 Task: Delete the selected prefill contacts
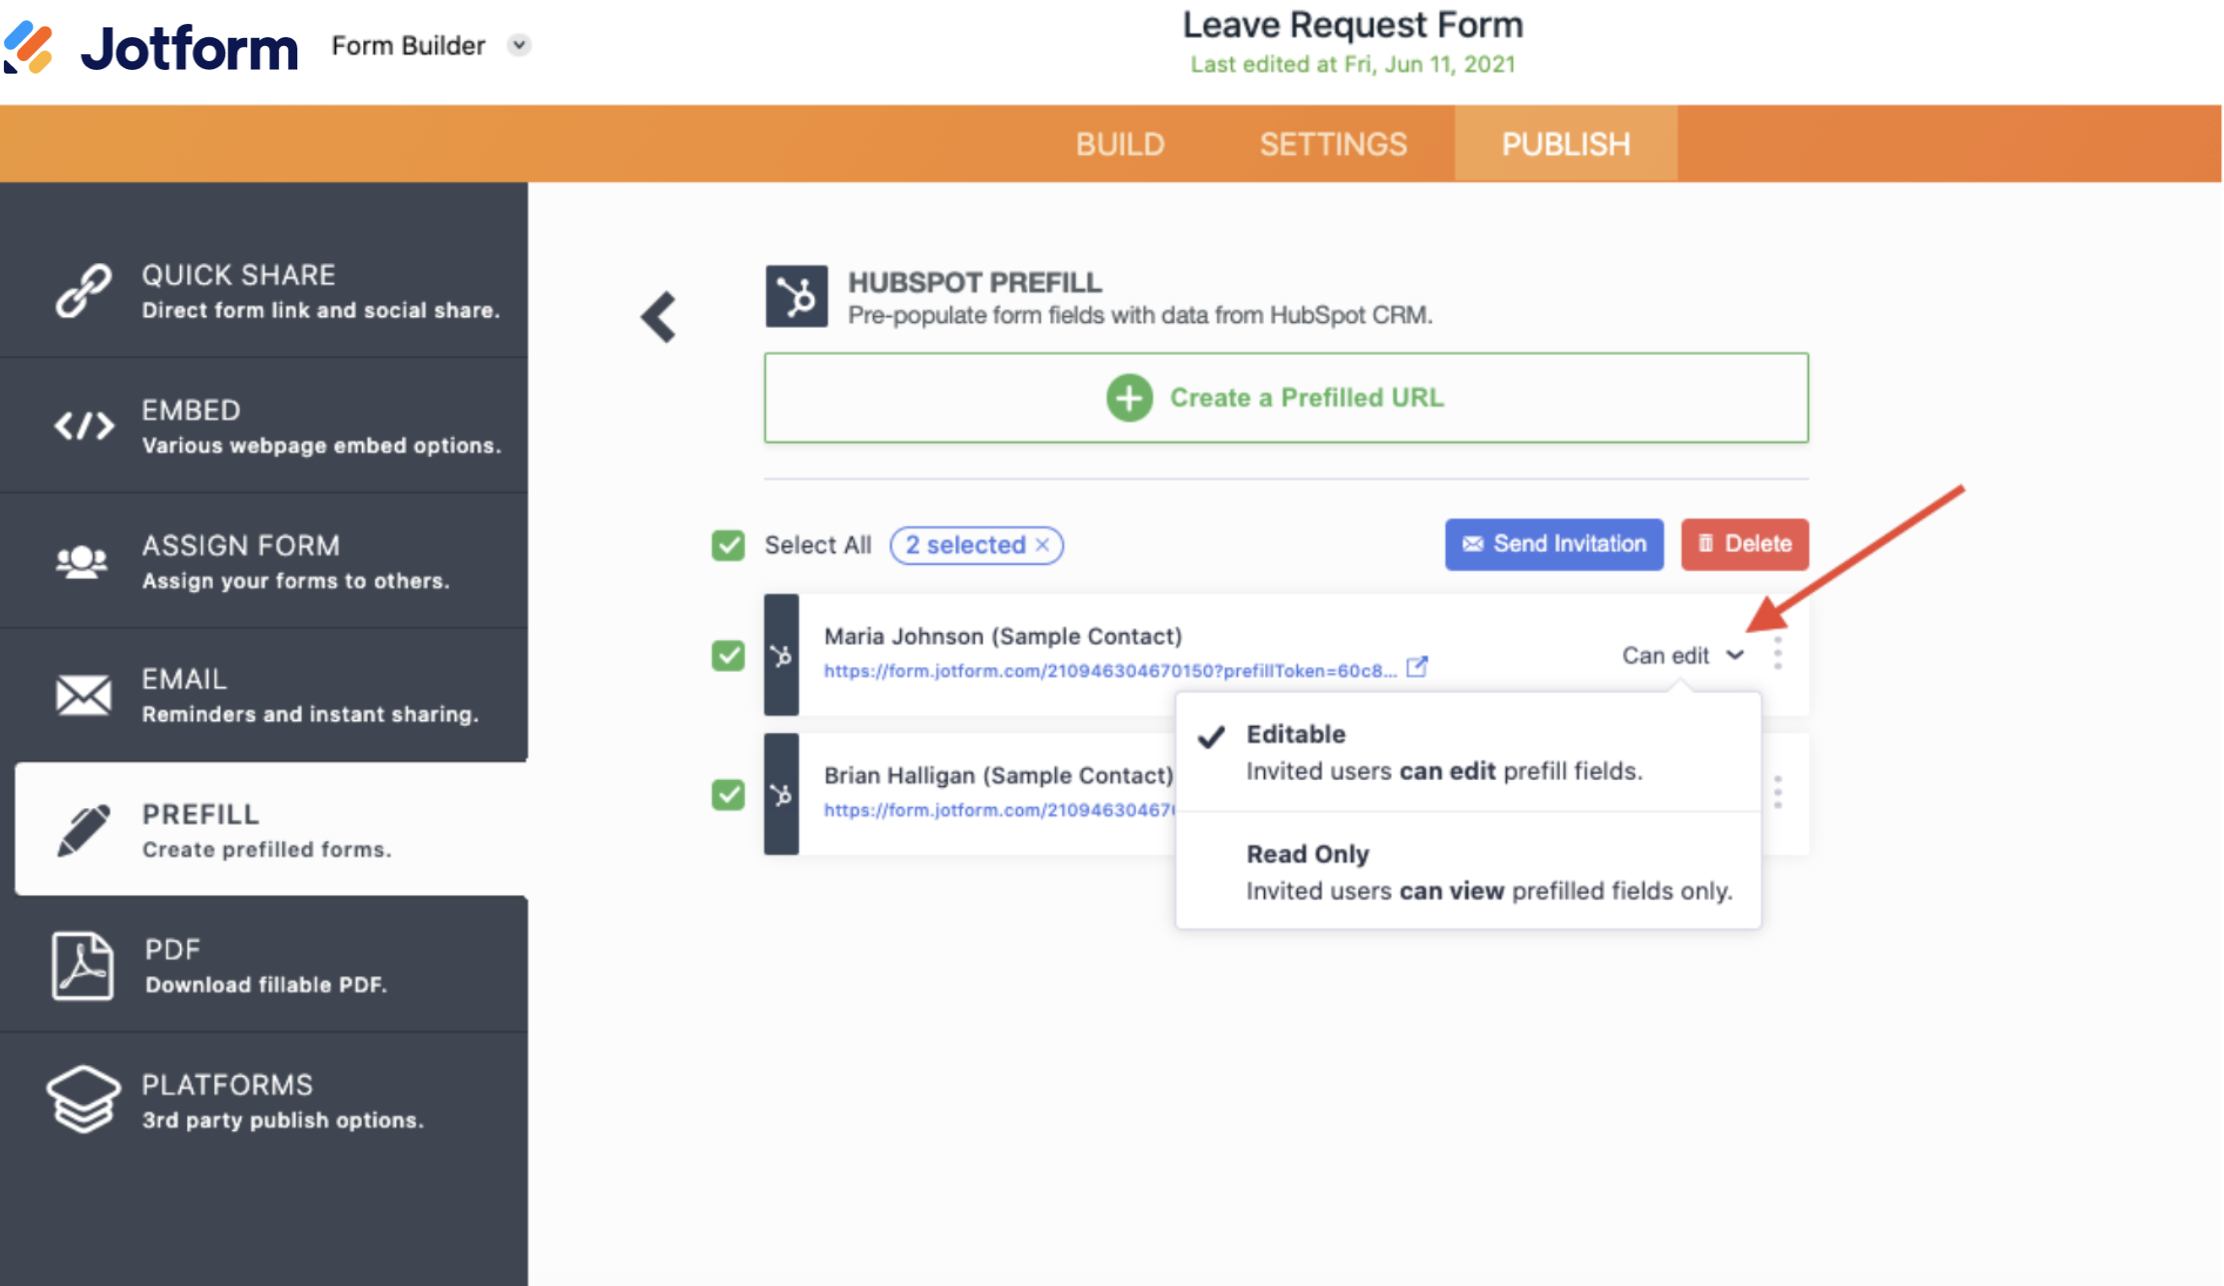coord(1744,544)
